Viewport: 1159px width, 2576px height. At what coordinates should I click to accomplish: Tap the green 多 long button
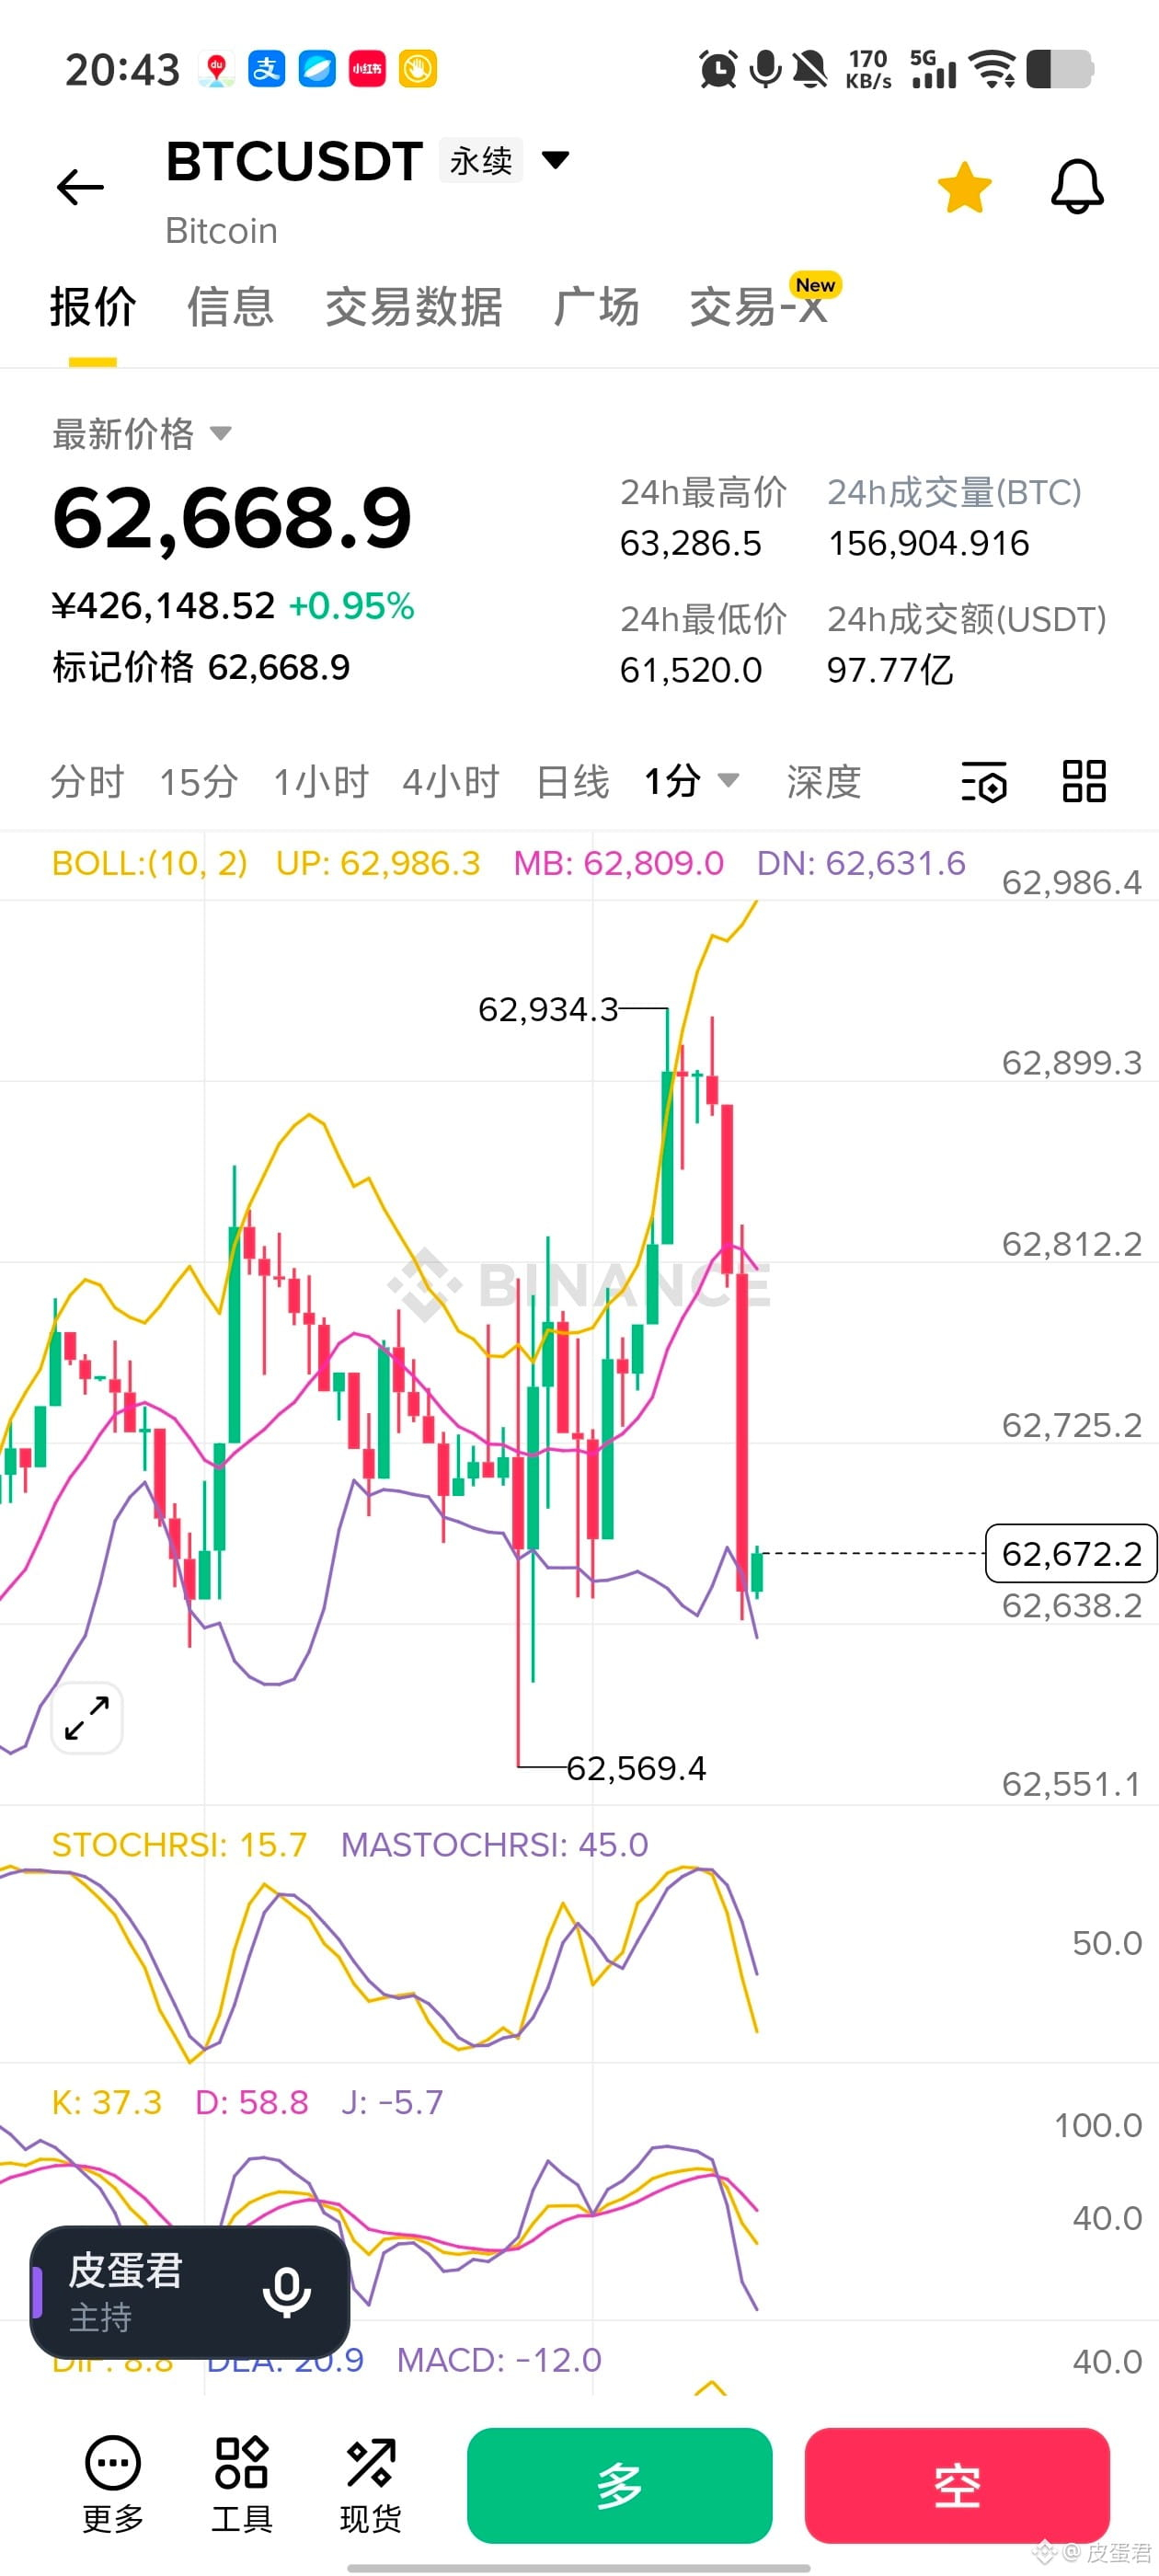[x=620, y=2485]
